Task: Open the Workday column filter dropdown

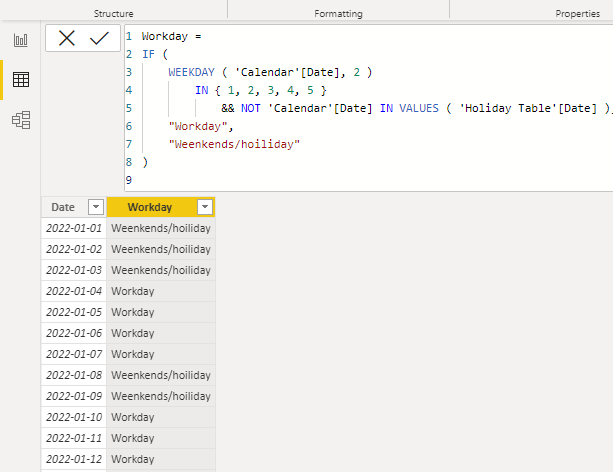Action: coord(205,207)
